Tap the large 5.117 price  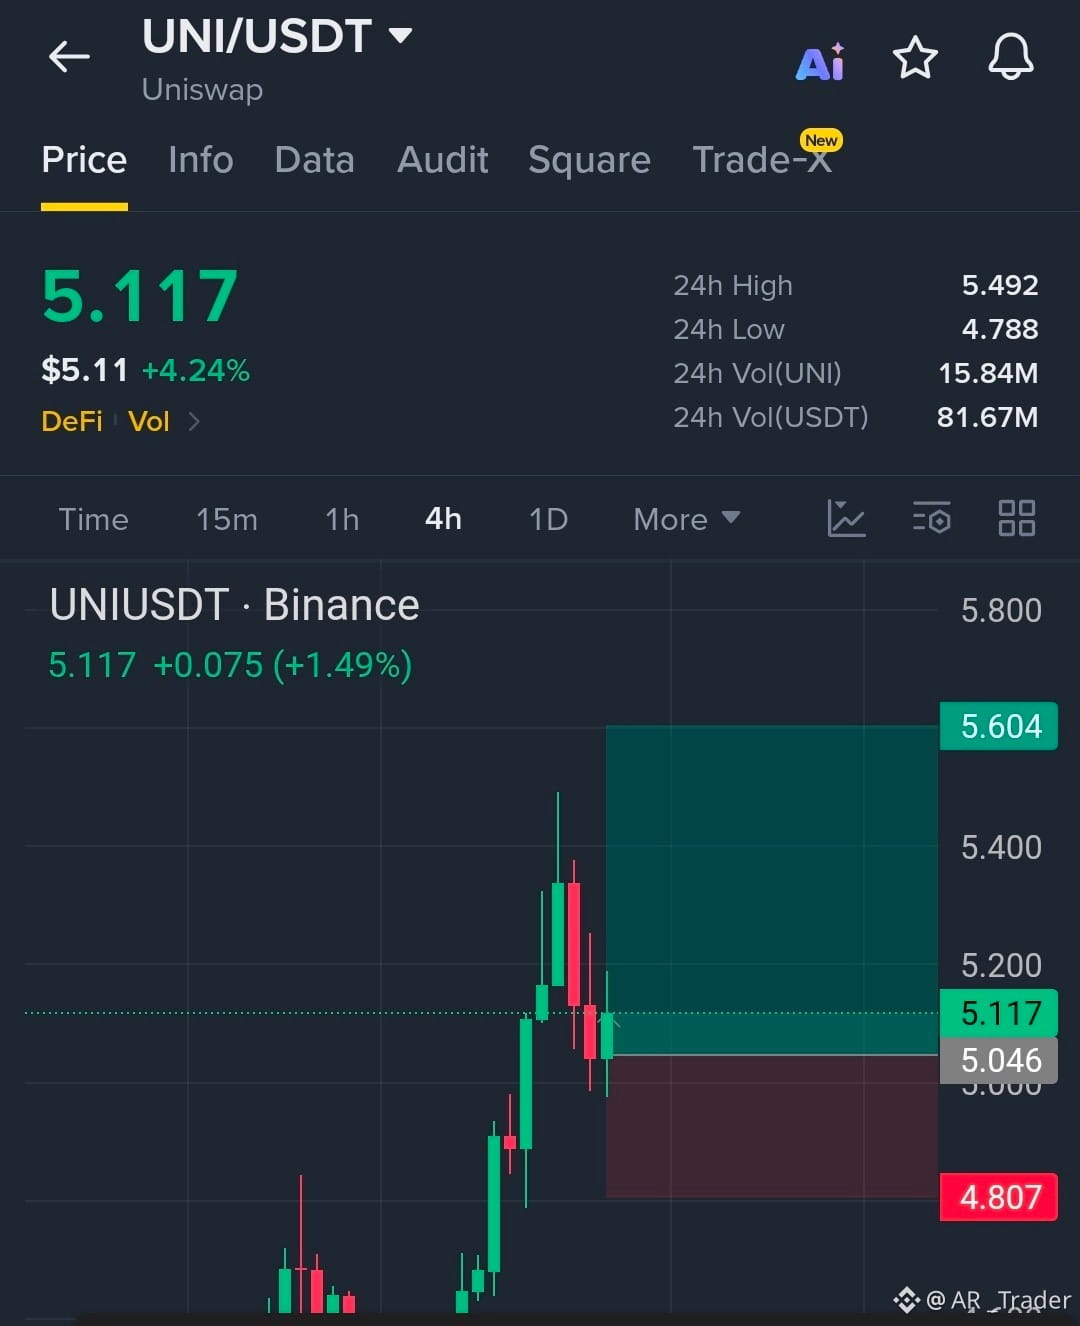tap(140, 297)
